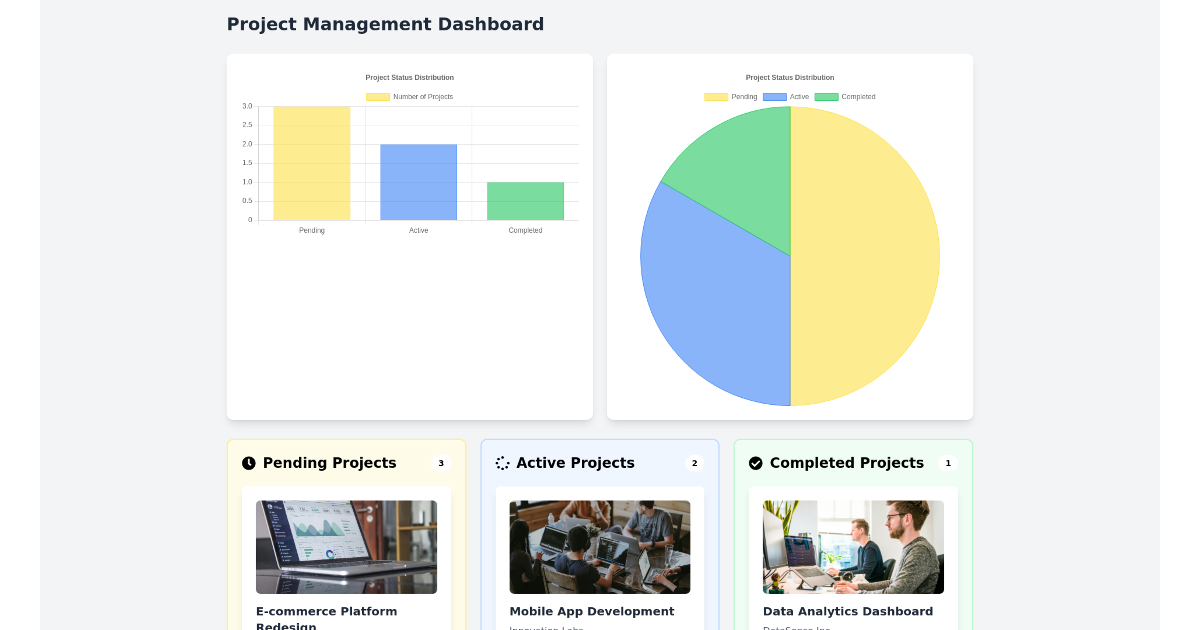
Task: Click the Data Analytics Dashboard thumbnail
Action: point(852,547)
